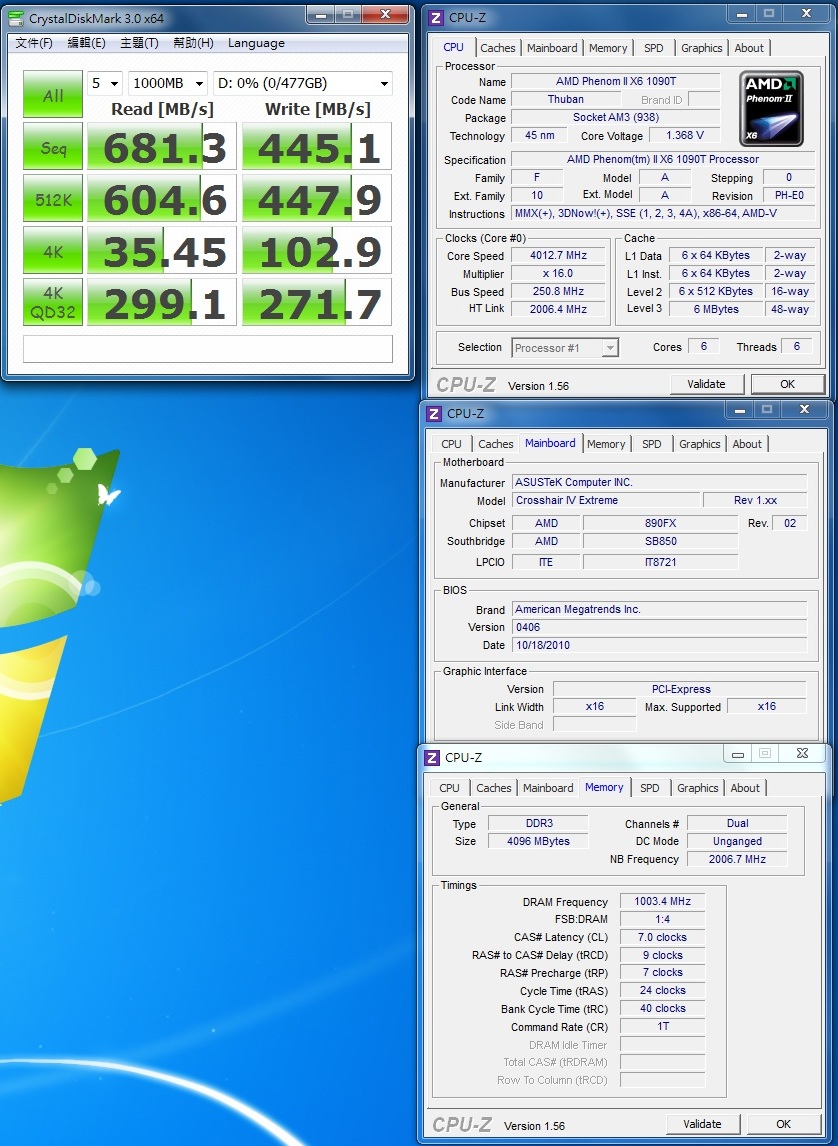838x1146 pixels.
Task: Open the test run count dropdown showing 5
Action: [x=104, y=84]
